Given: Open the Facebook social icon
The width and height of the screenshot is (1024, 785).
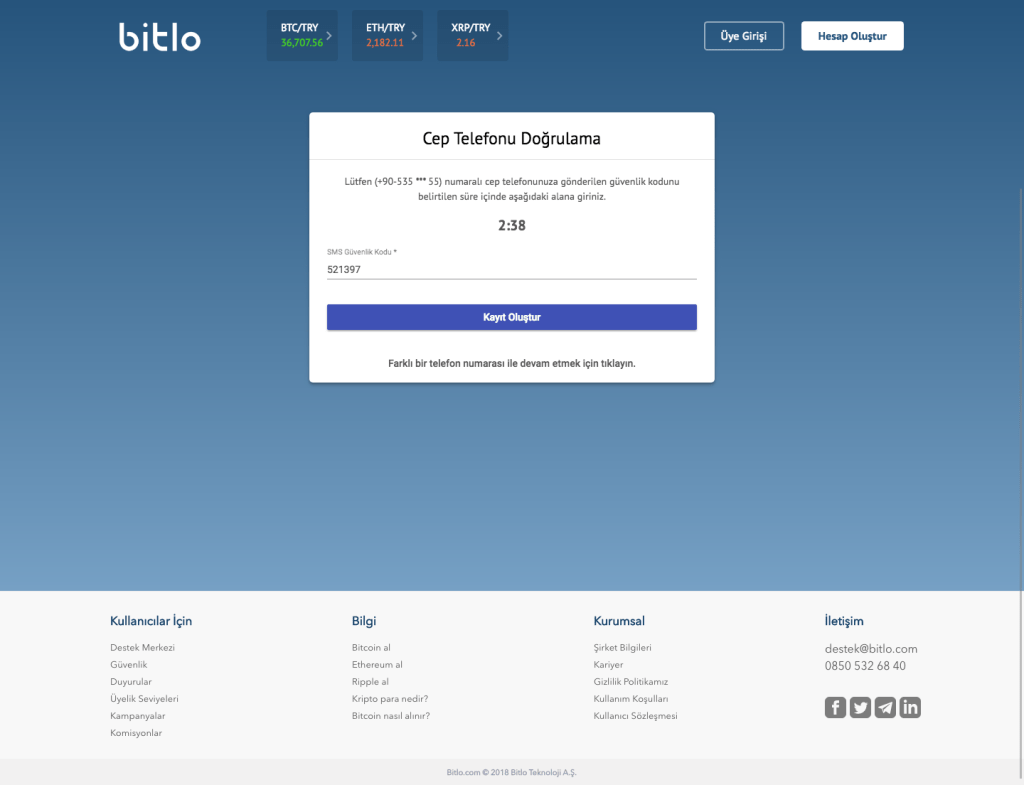Looking at the screenshot, I should [x=835, y=708].
